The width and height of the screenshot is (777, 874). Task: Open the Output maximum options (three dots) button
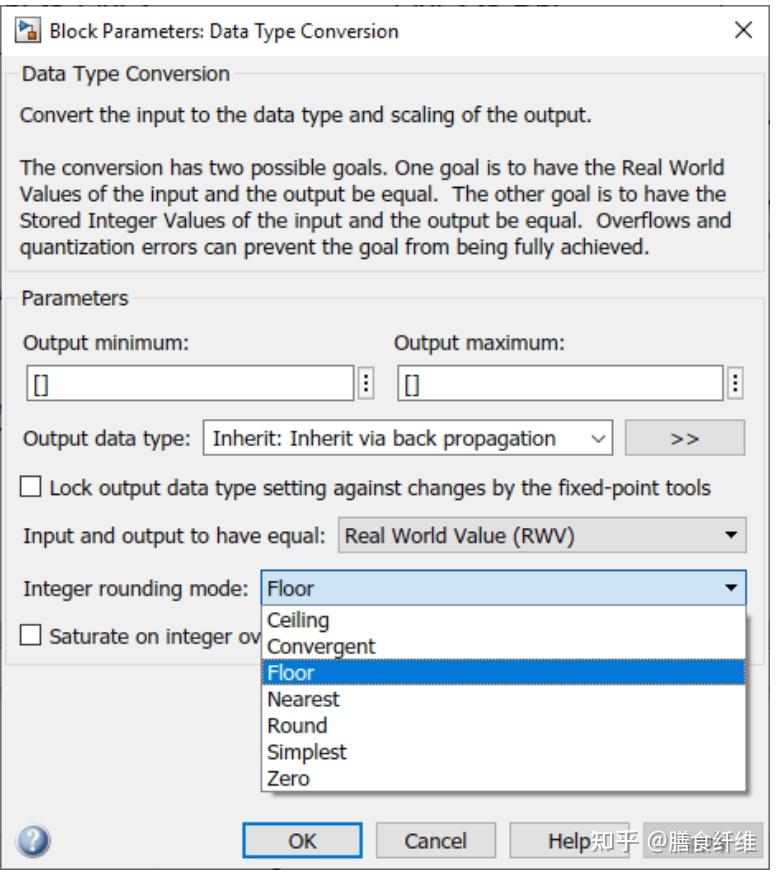pyautogui.click(x=737, y=383)
